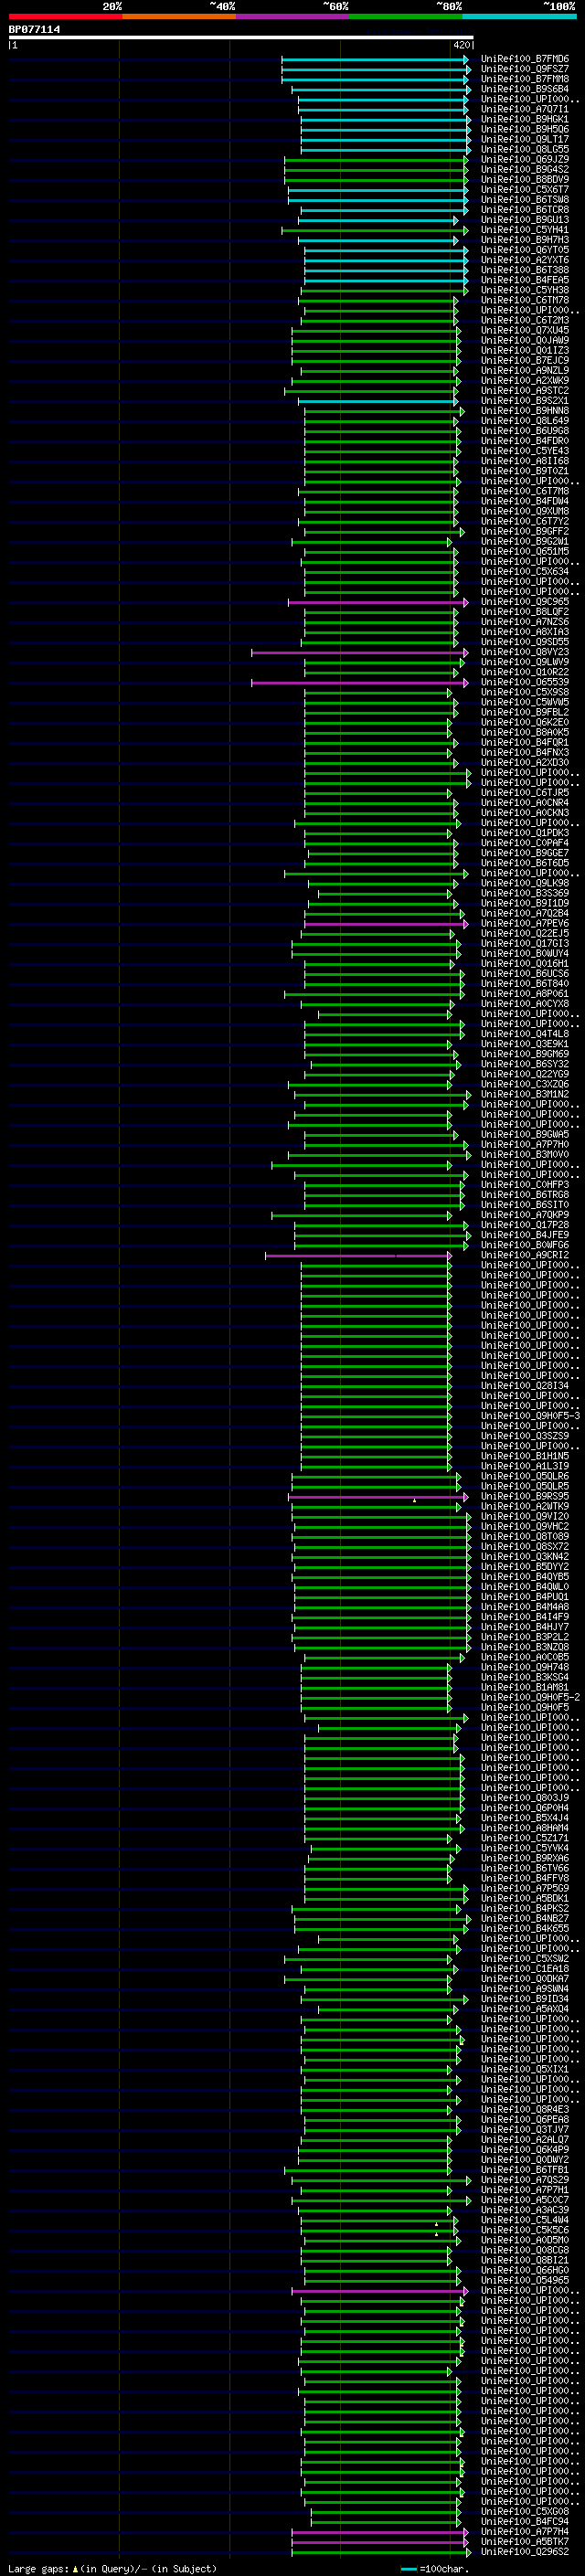
Task: Select hit UniRef100_A7NZS6
Action: (525, 622)
